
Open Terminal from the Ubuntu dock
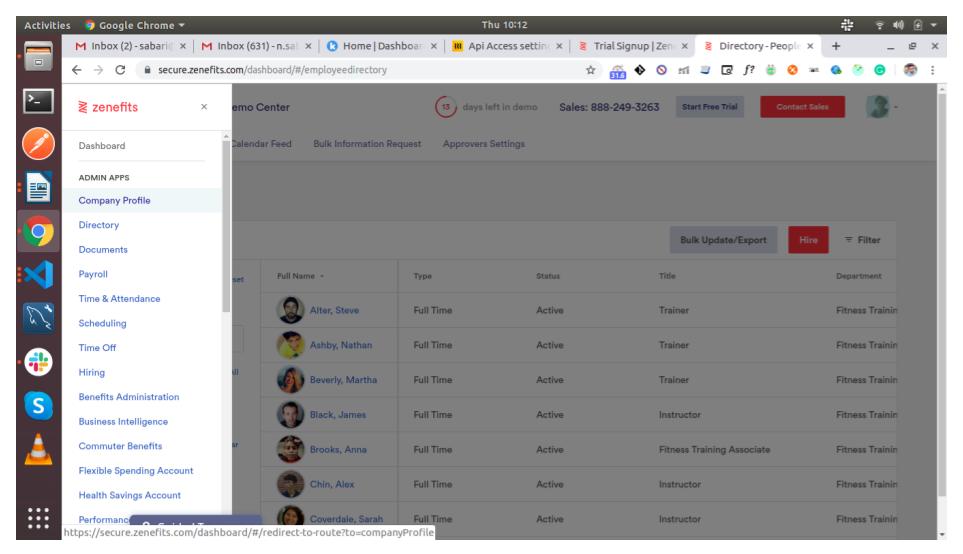tap(38, 101)
